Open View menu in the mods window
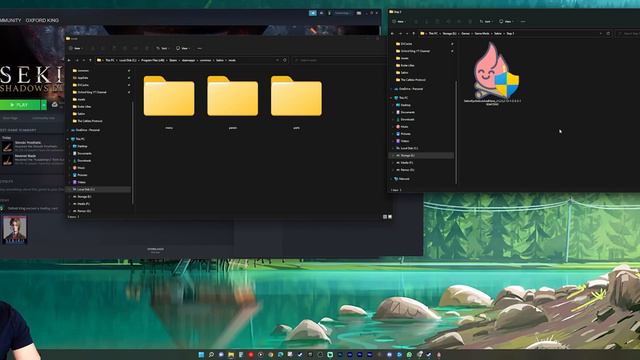 182,48
